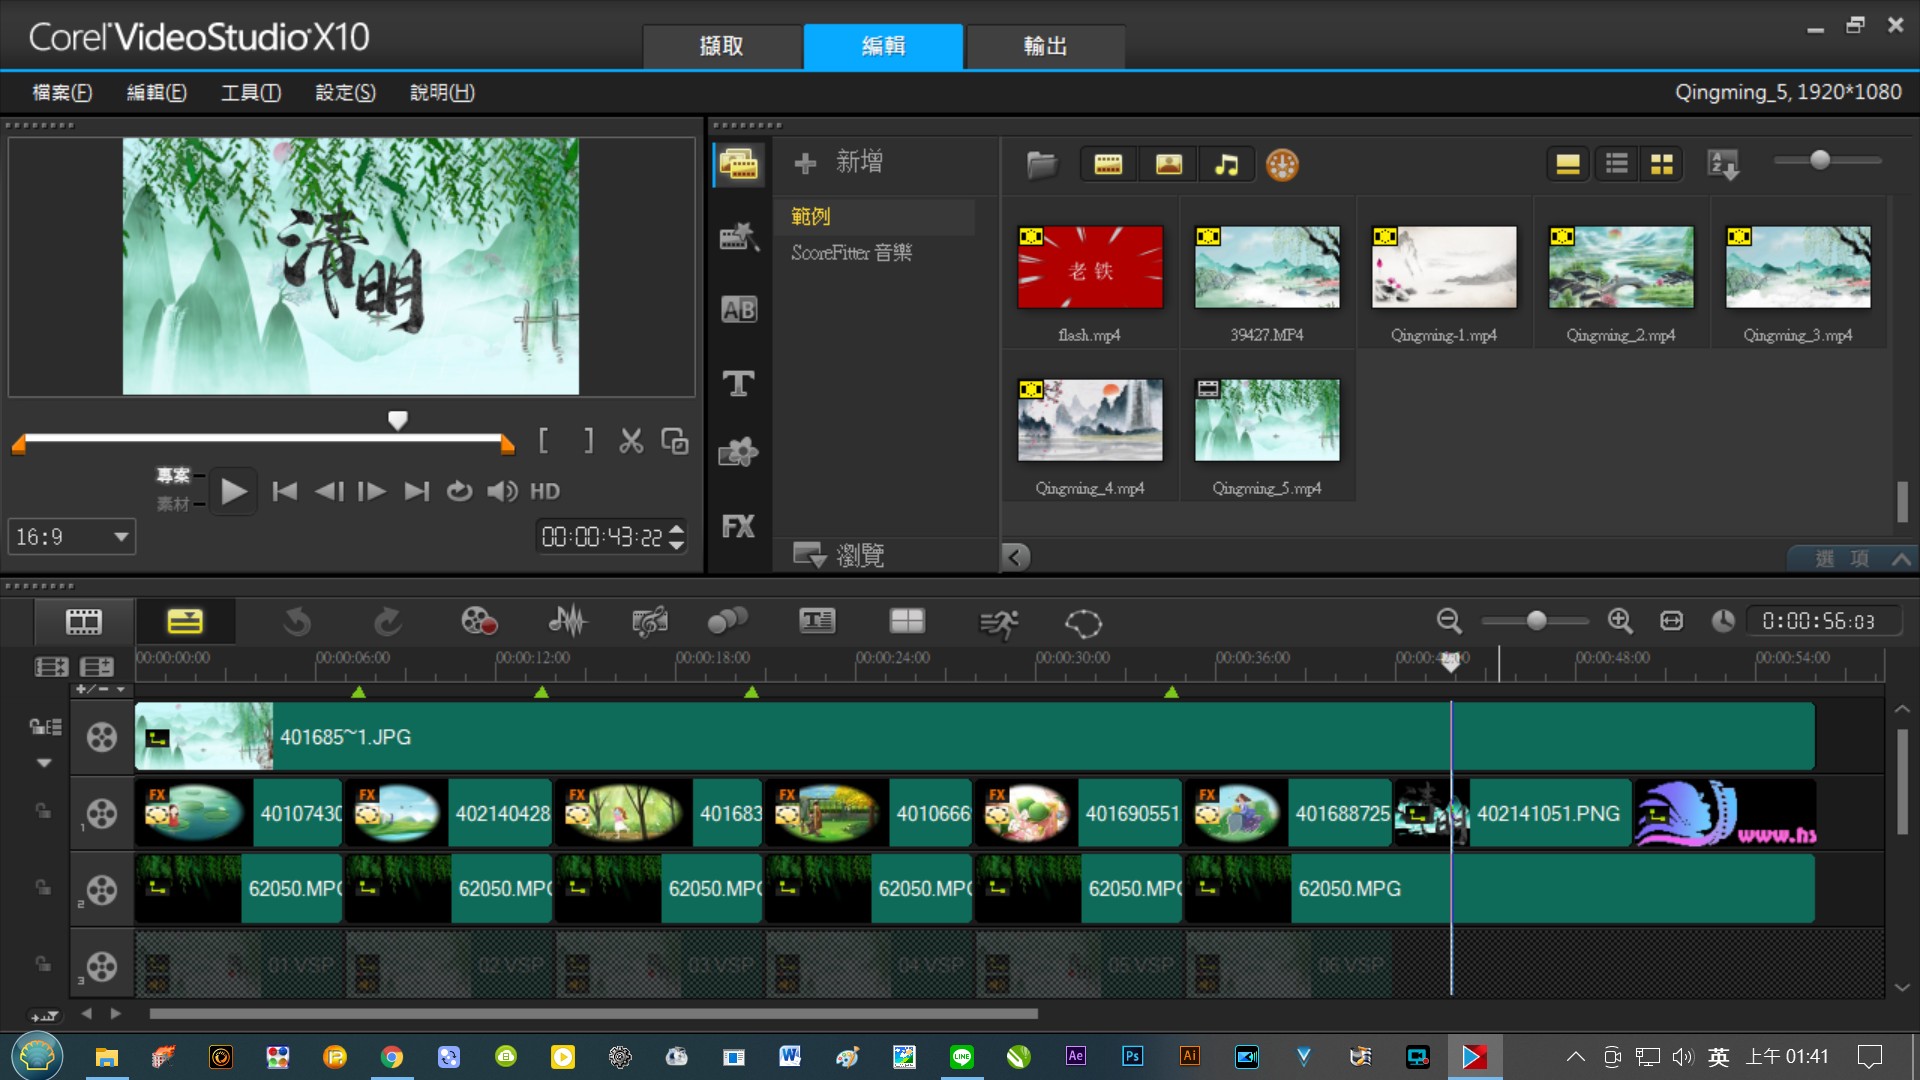Open the 檔案(F) File menu
1920x1080 pixels.
tap(62, 92)
